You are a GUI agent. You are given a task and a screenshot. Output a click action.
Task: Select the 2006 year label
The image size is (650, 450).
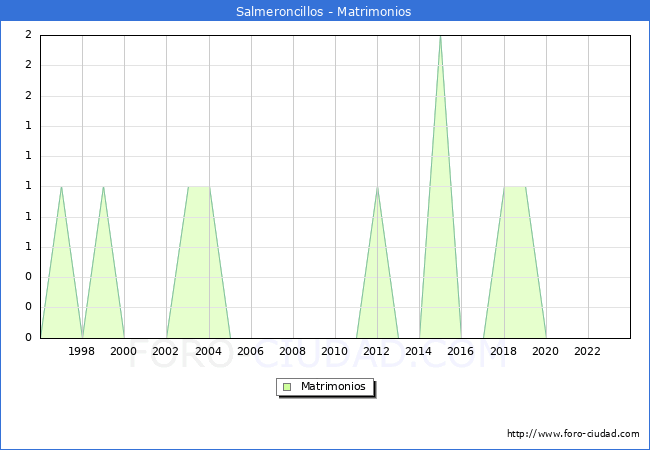[250, 351]
